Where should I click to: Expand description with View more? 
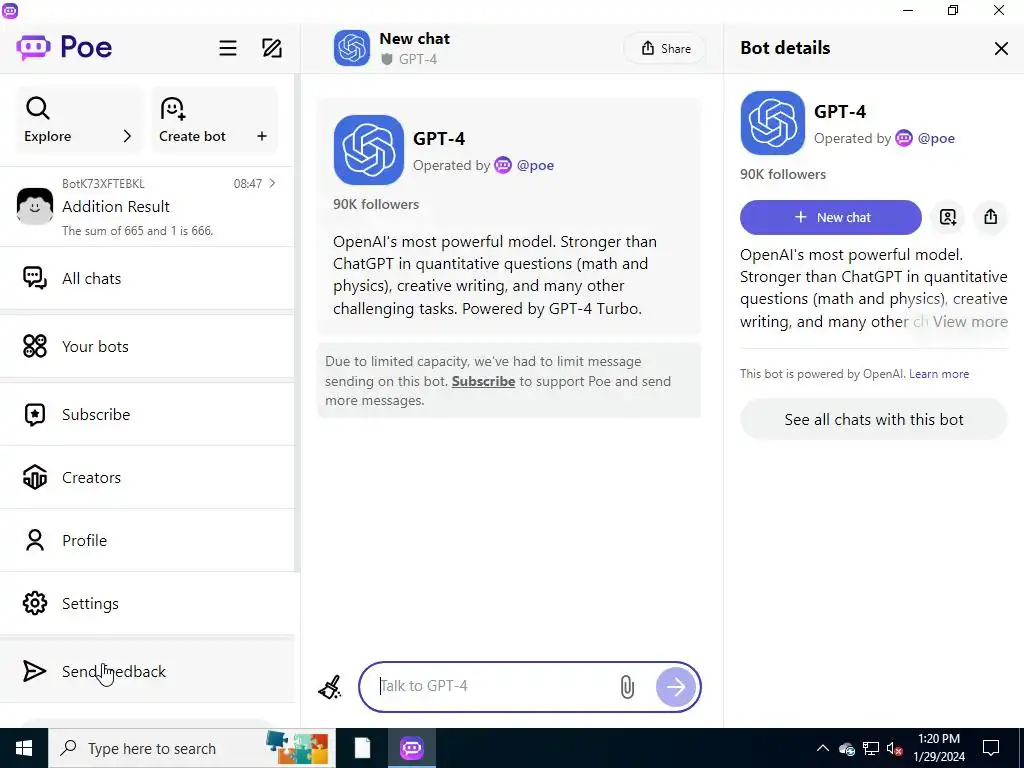[x=970, y=321]
